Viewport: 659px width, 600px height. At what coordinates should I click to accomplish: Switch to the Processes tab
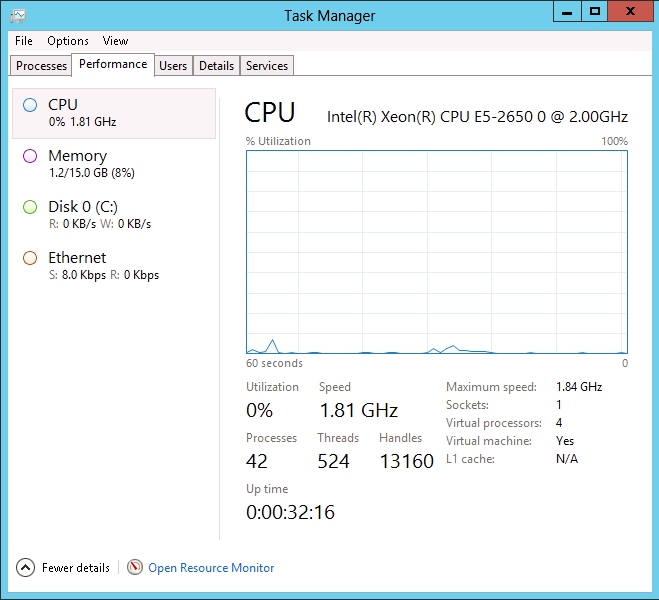41,66
